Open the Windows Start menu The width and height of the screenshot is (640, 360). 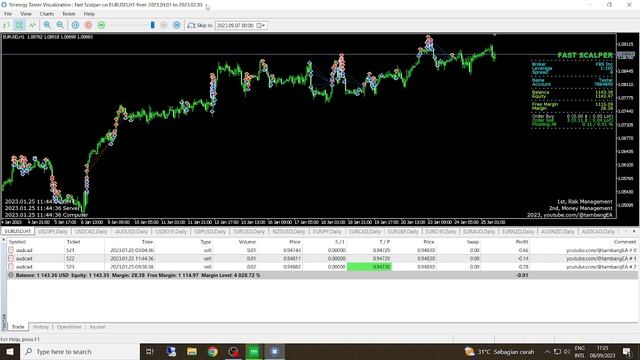9,351
